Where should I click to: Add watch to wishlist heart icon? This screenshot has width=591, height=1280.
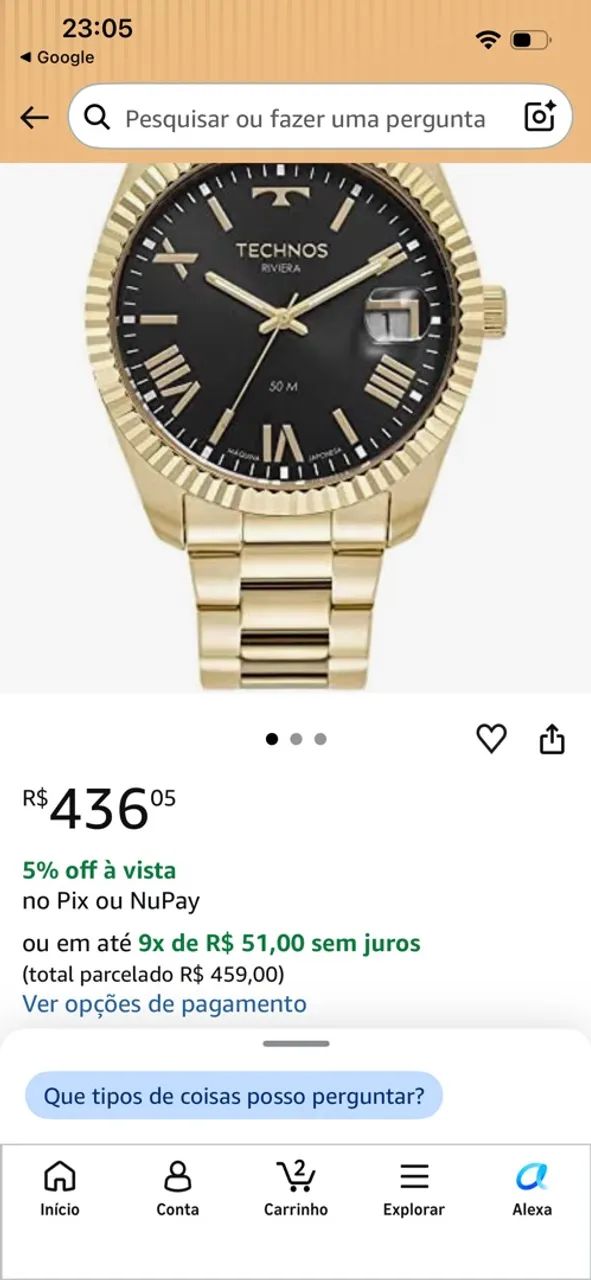coord(491,738)
